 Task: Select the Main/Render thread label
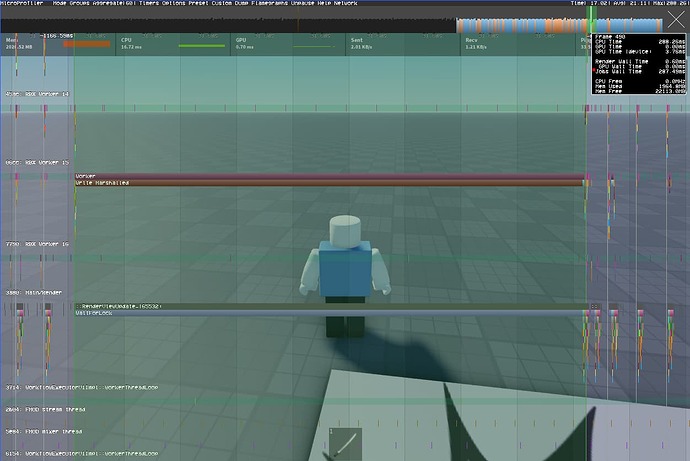pyautogui.click(x=34, y=293)
